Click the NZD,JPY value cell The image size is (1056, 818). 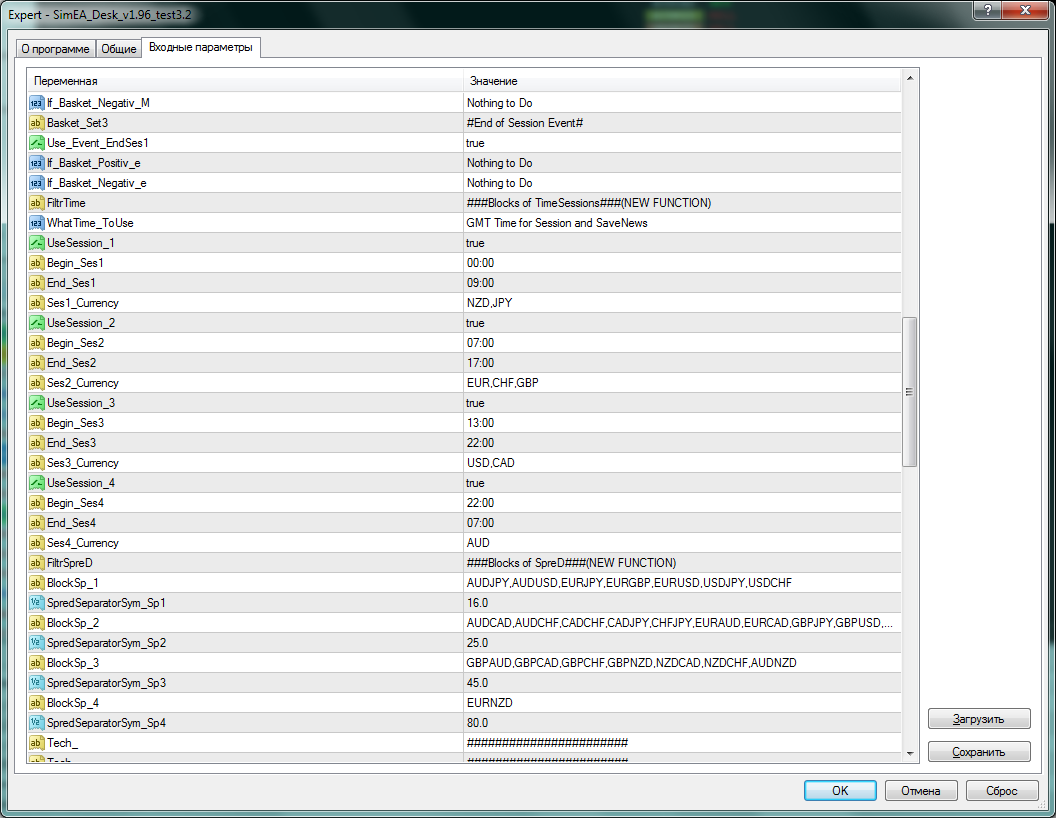(682, 303)
